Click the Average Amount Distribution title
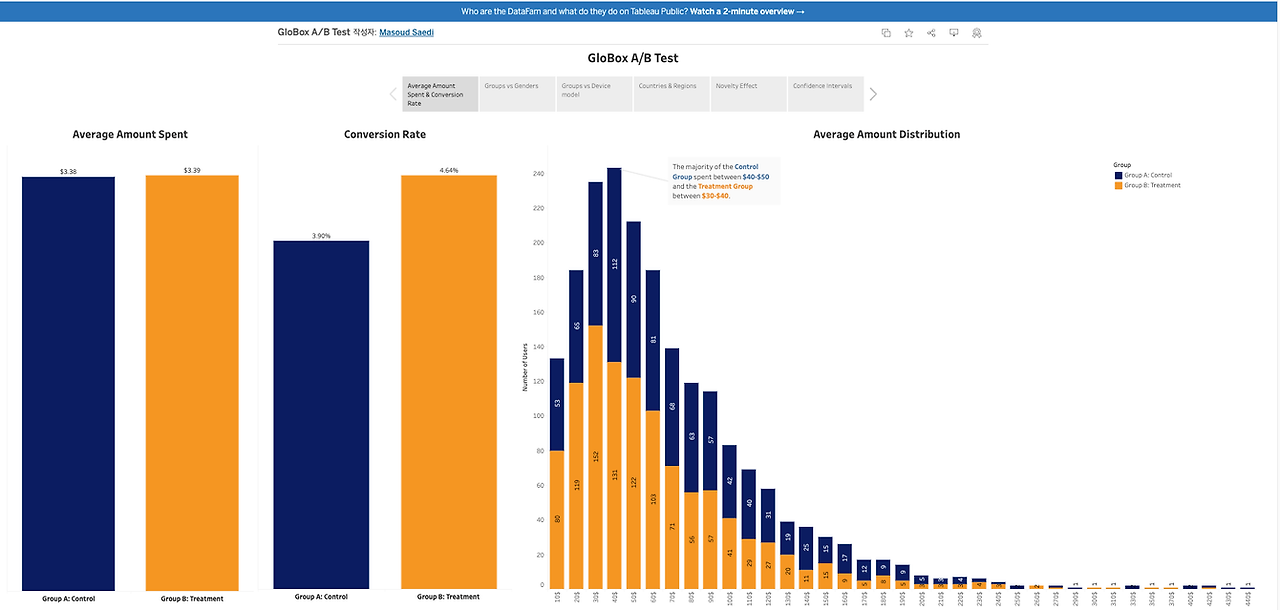The height and width of the screenshot is (610, 1280). click(x=886, y=134)
